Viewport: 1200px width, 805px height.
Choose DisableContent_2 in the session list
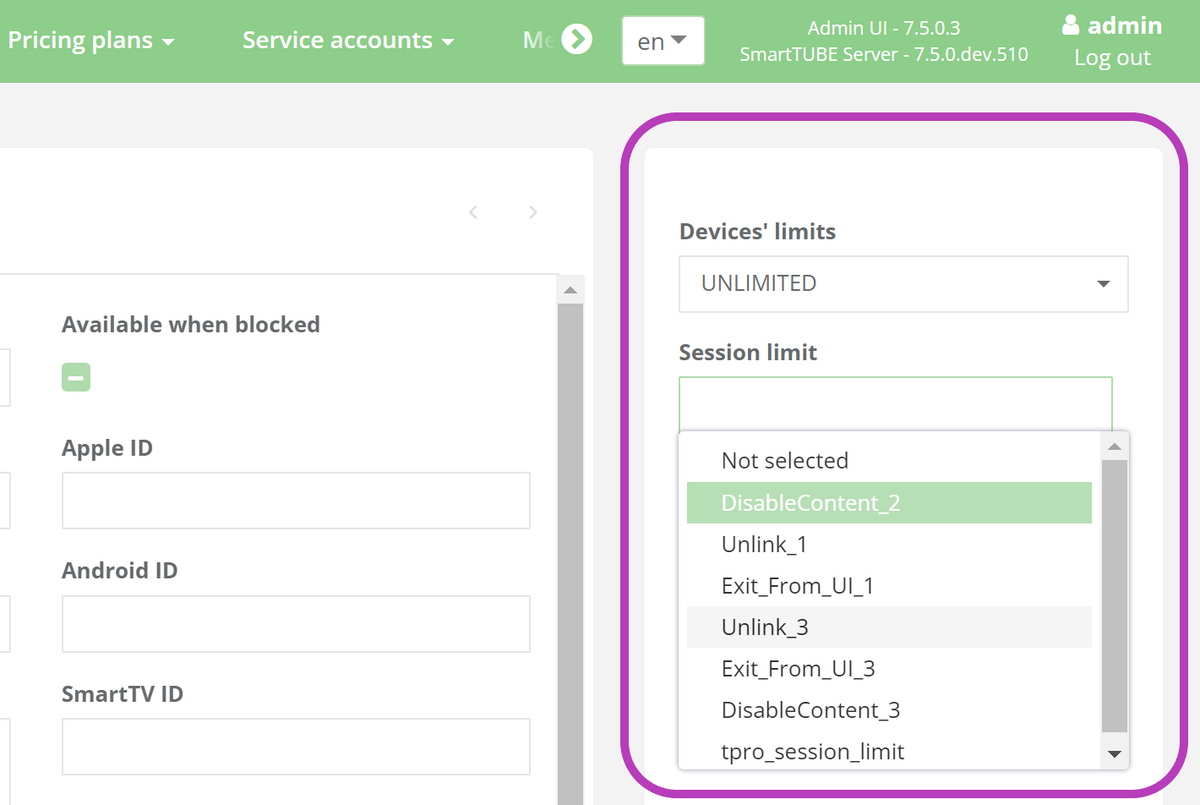point(889,503)
